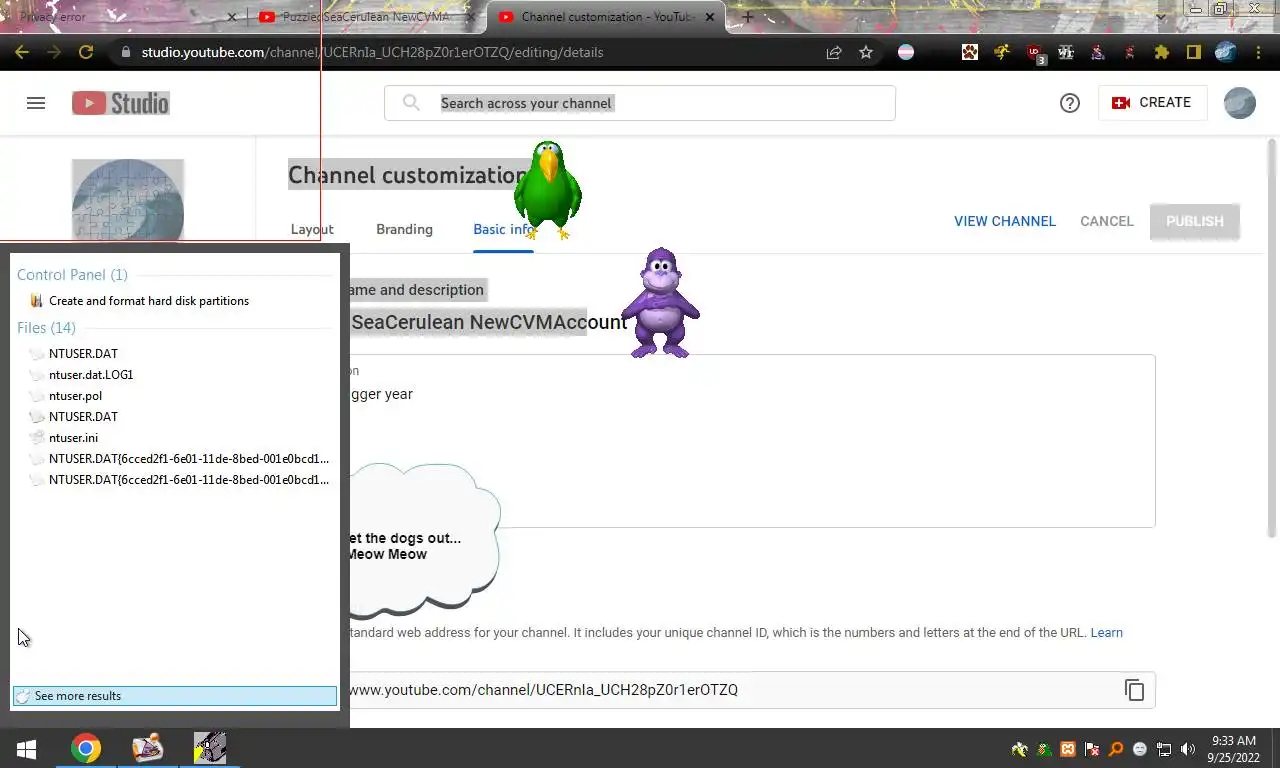Click the Control Panel (1) results header

[x=72, y=275]
